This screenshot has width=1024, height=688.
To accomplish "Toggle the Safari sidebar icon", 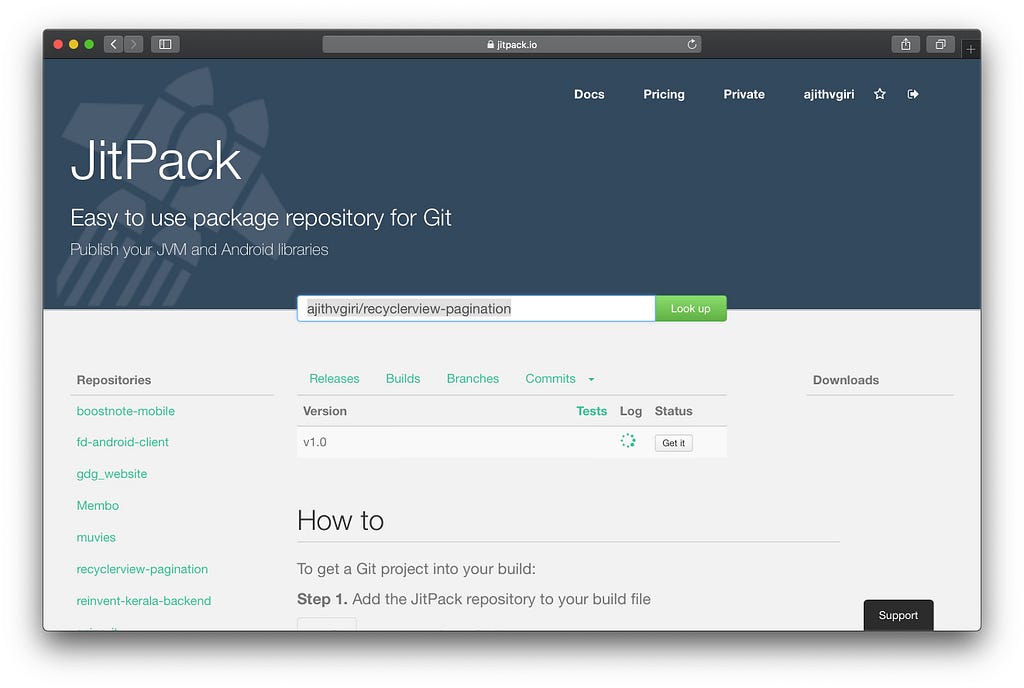I will 165,44.
